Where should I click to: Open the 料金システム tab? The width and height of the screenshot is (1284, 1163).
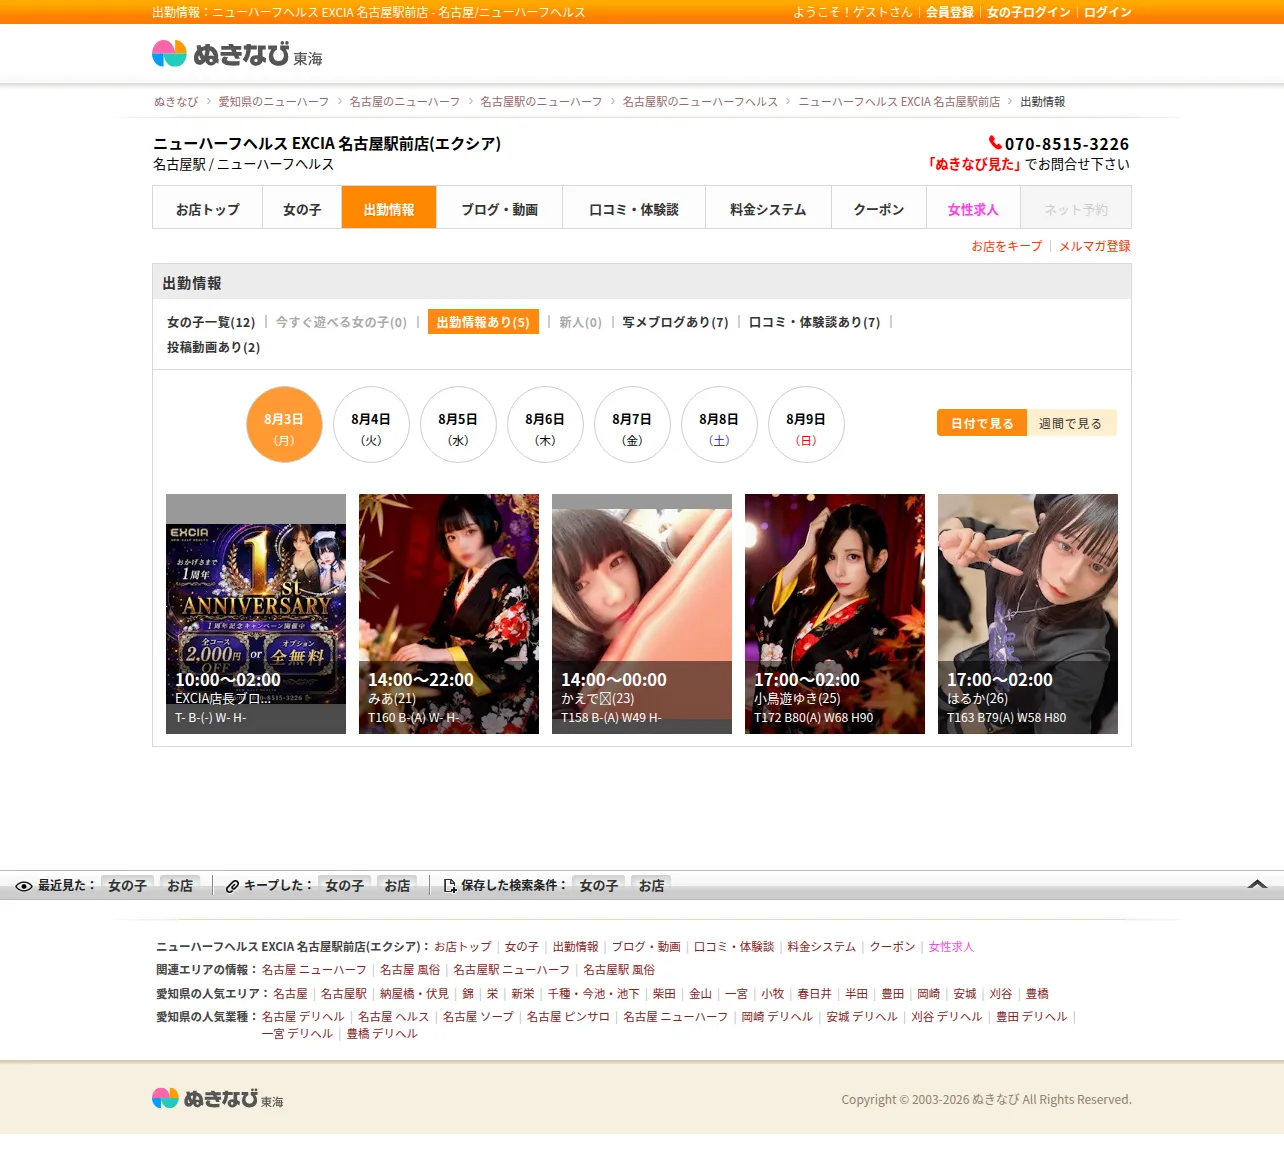[x=768, y=208]
